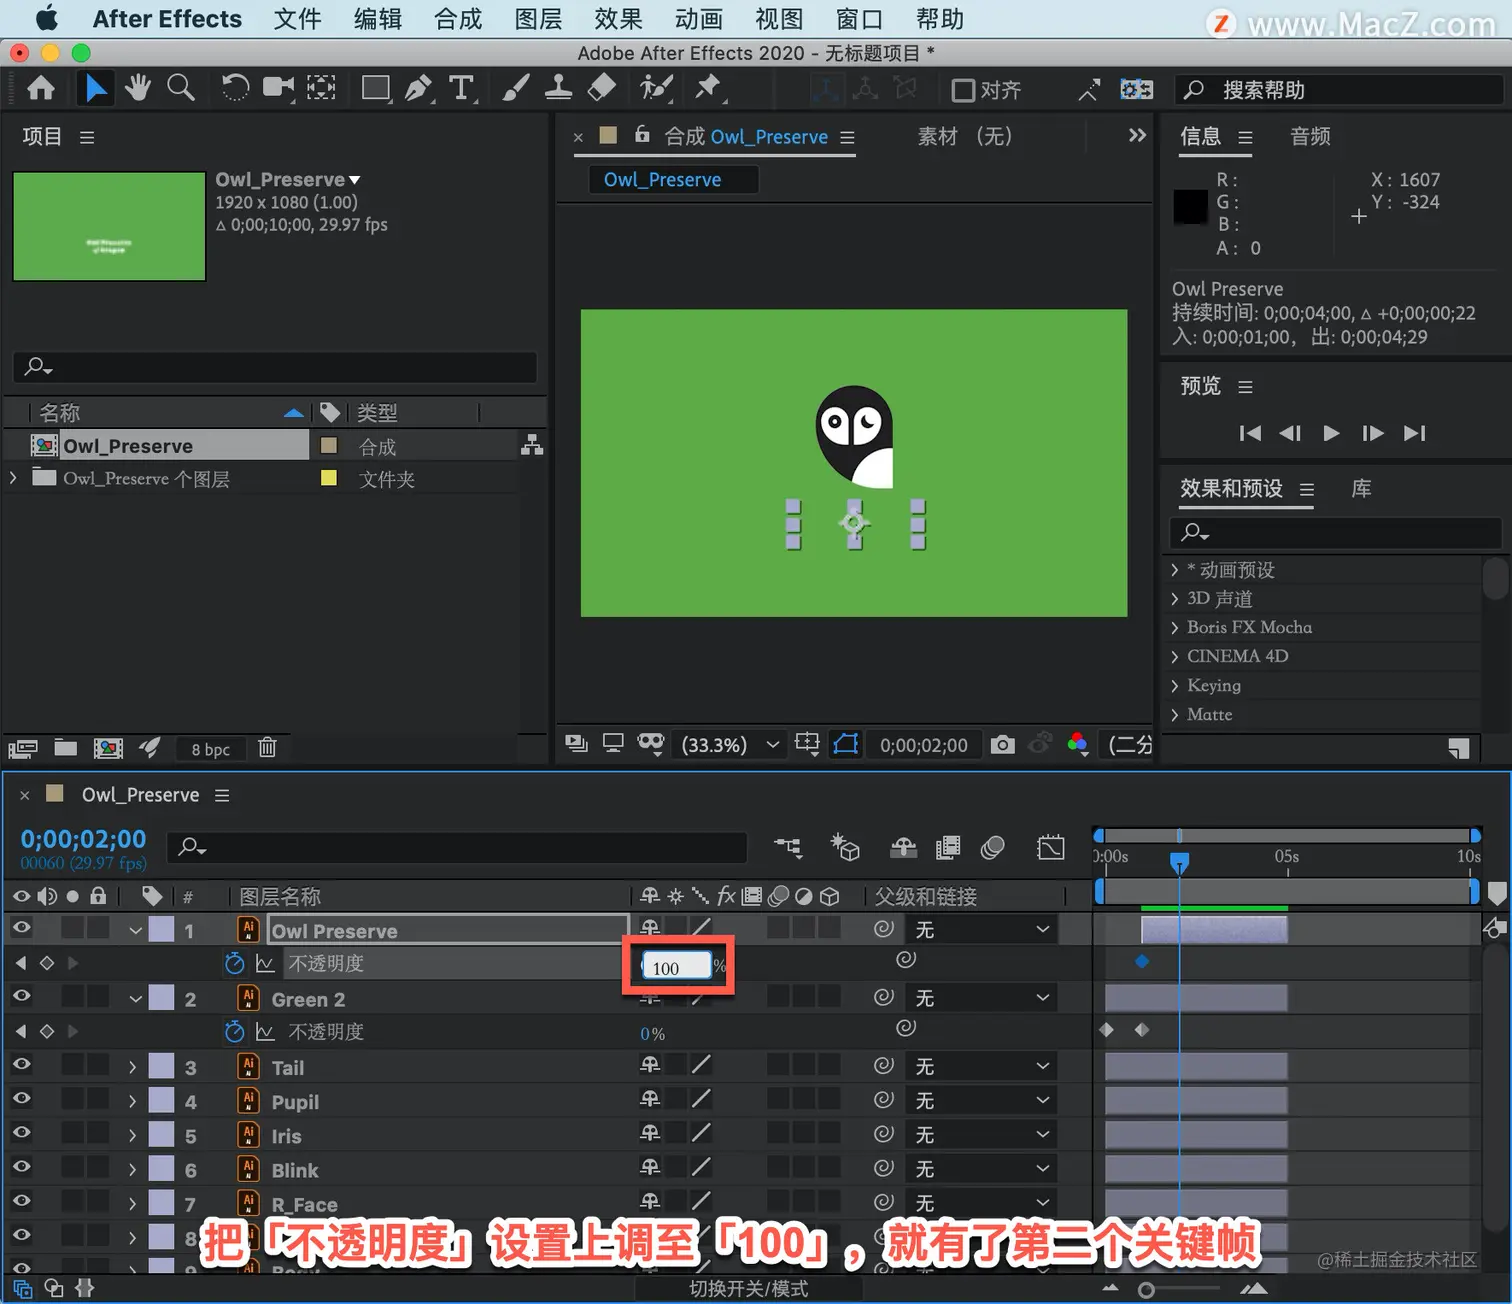The height and width of the screenshot is (1304, 1512).
Task: Toggle stopwatch for Green 2 opacity
Action: (x=234, y=1031)
